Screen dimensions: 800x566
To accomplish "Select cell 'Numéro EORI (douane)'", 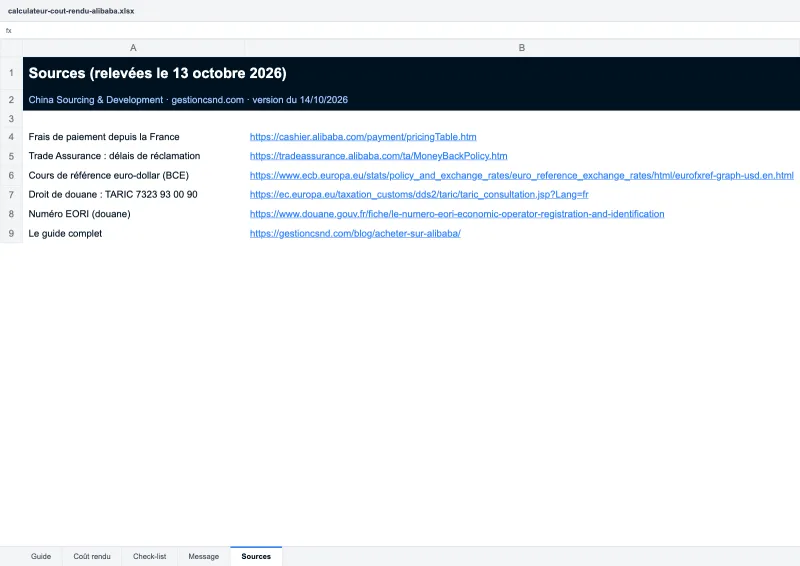I will tap(134, 214).
